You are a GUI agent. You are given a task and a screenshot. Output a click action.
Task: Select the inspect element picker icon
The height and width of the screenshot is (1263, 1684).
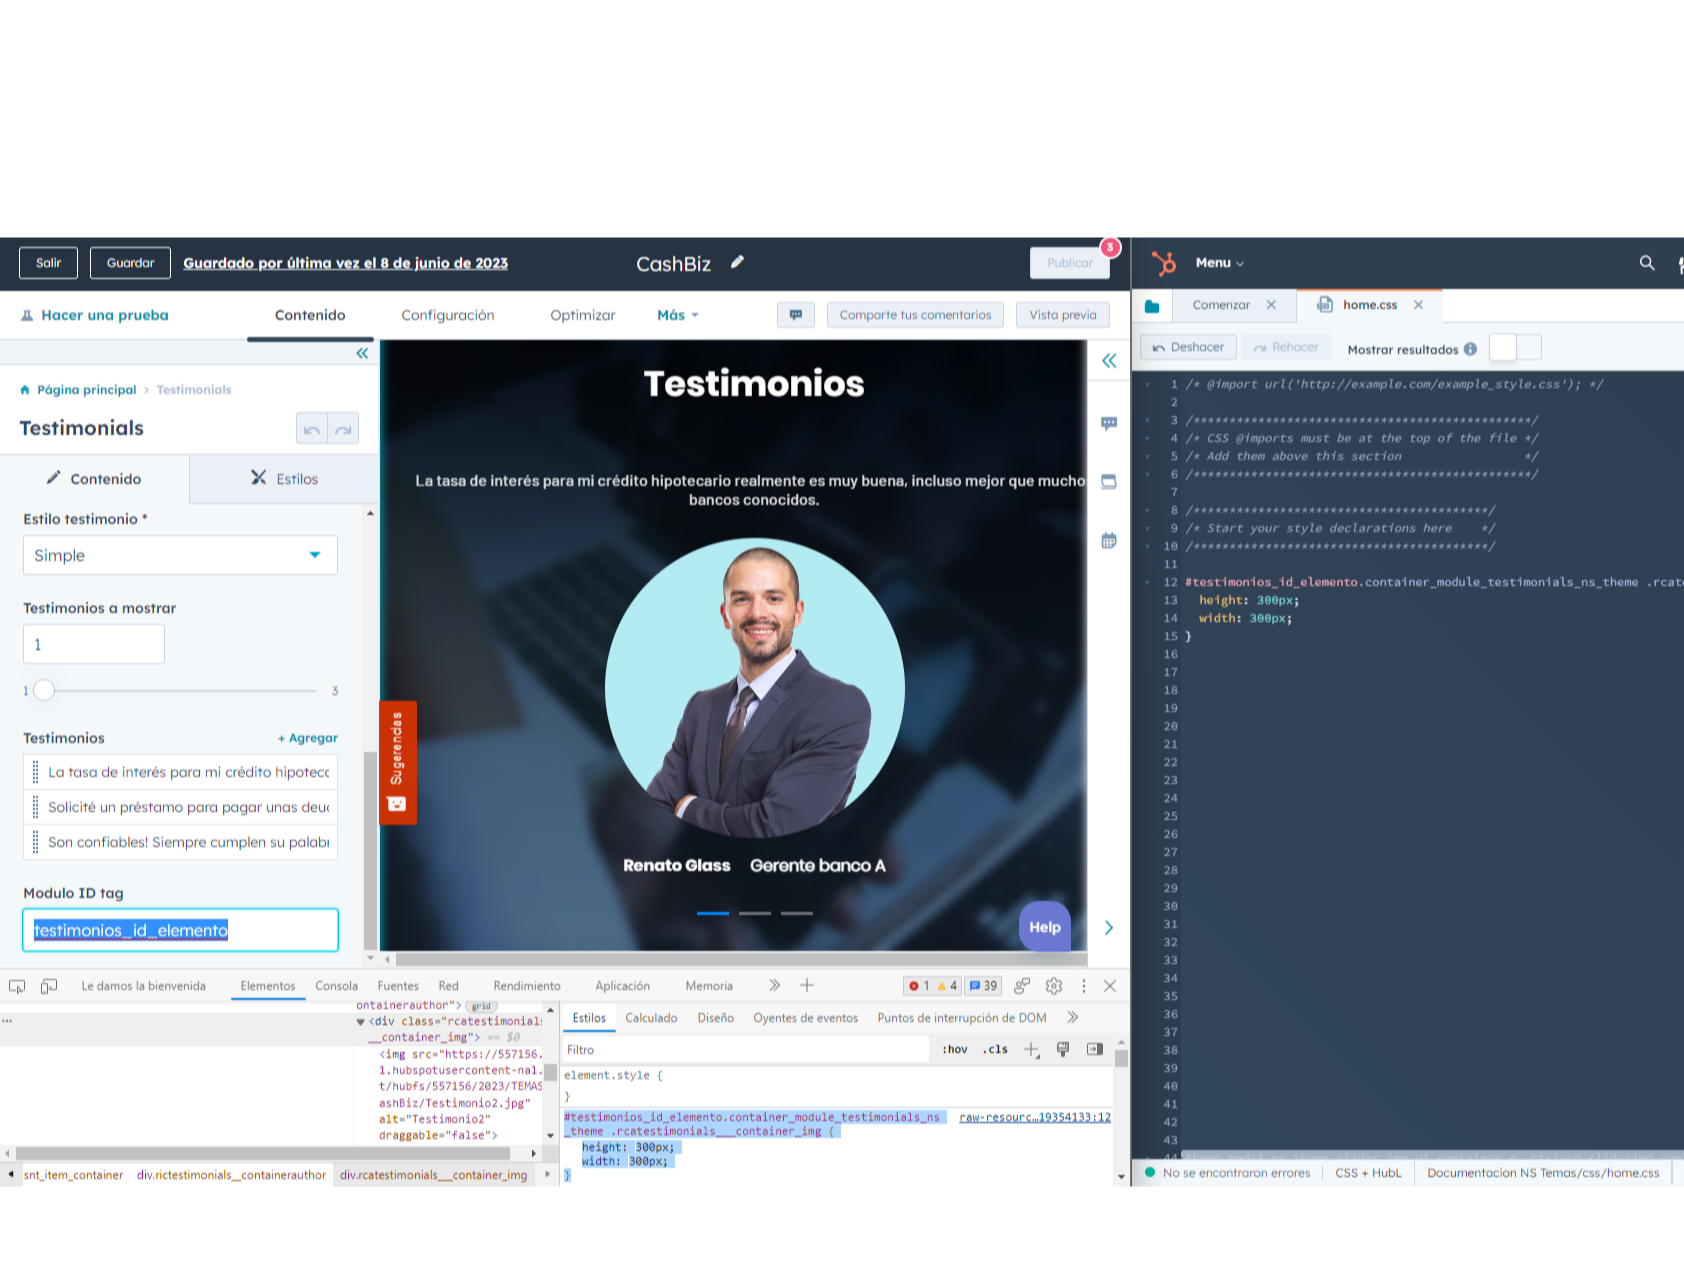(x=17, y=986)
